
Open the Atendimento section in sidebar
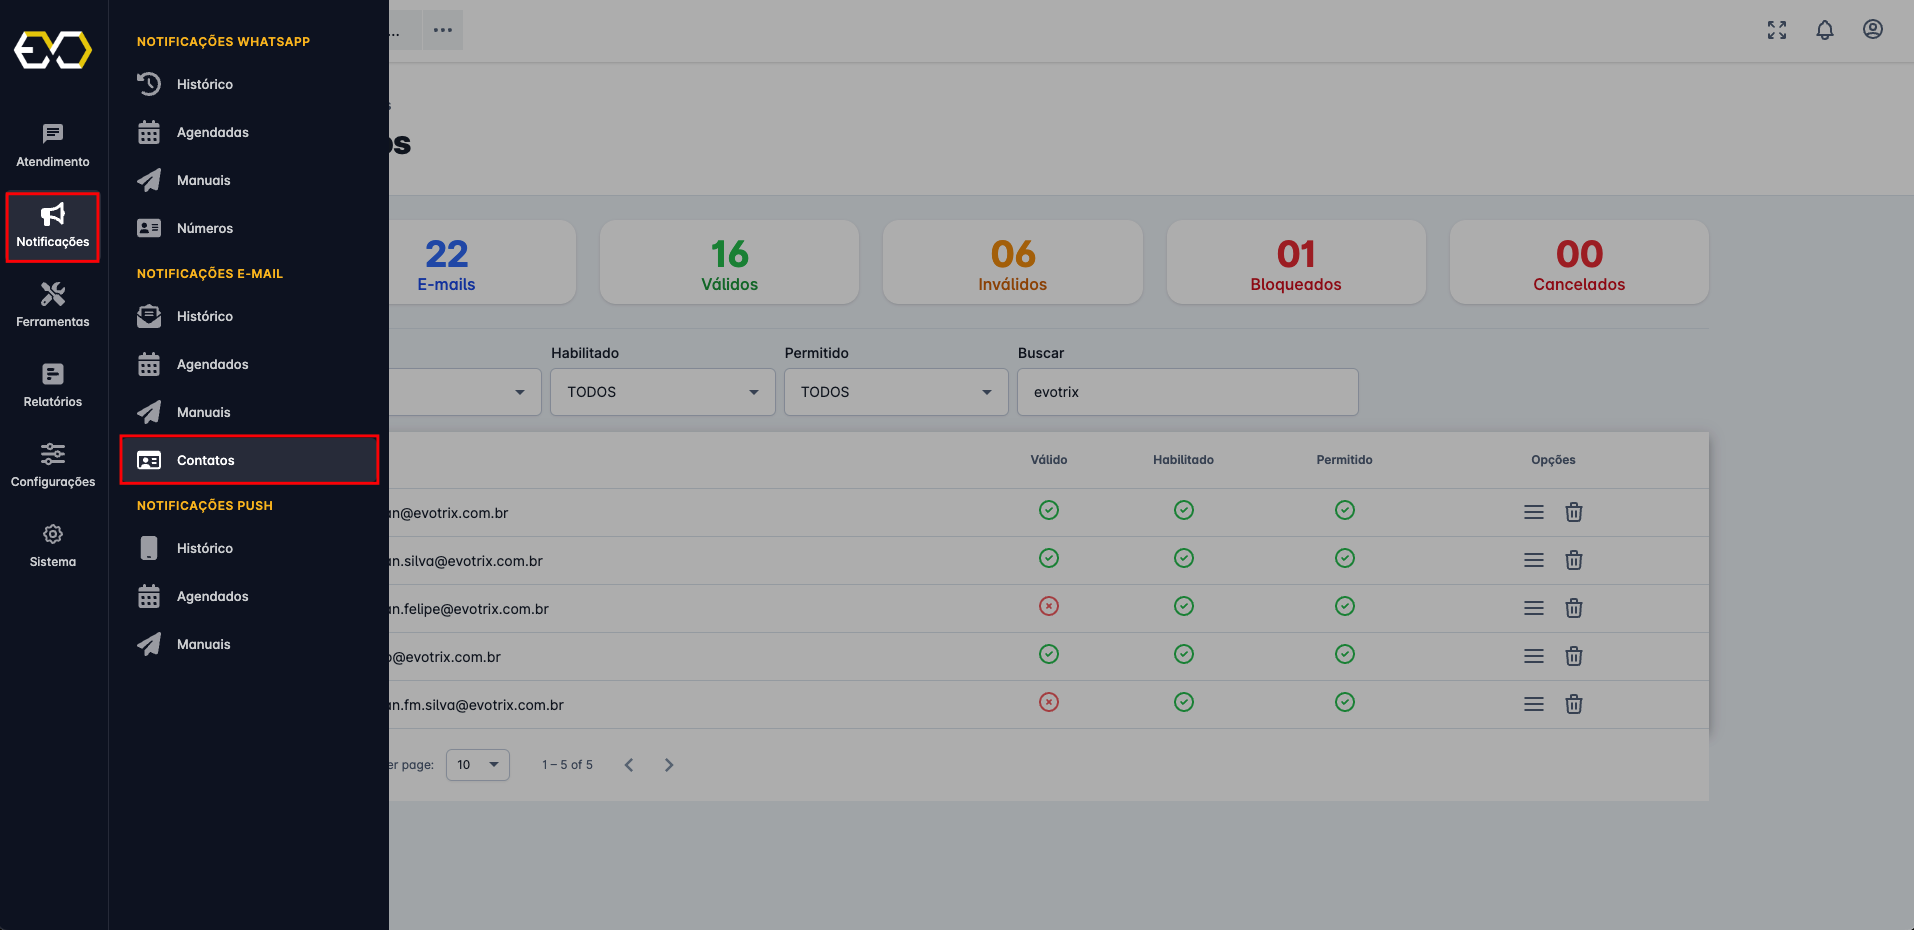pyautogui.click(x=53, y=145)
